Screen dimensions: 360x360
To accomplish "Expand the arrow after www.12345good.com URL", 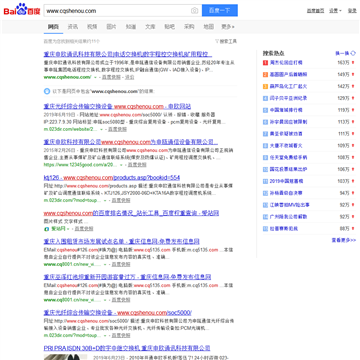I will point(122,165).
